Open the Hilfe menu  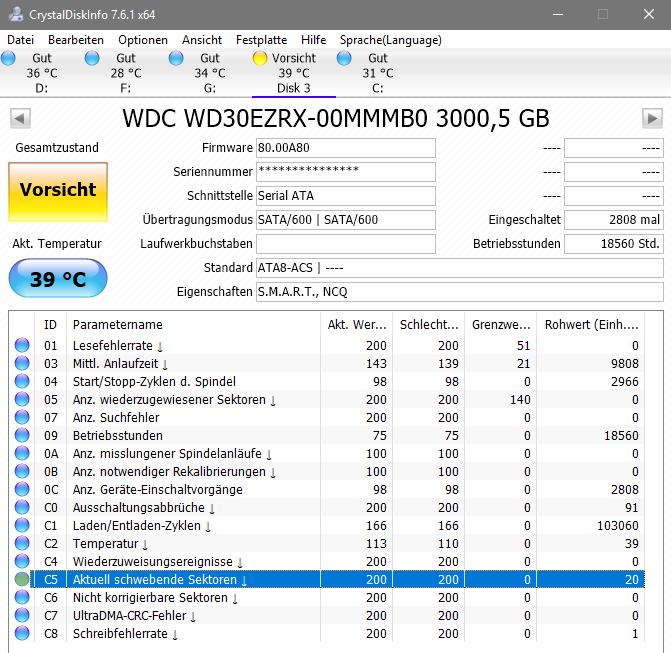(313, 40)
